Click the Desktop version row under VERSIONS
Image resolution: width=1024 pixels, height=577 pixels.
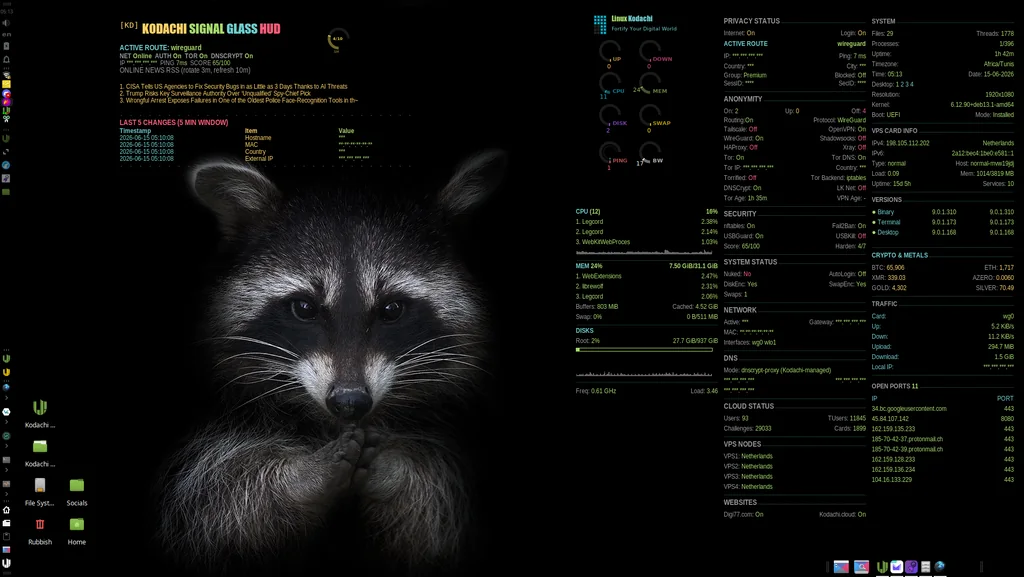(942, 232)
